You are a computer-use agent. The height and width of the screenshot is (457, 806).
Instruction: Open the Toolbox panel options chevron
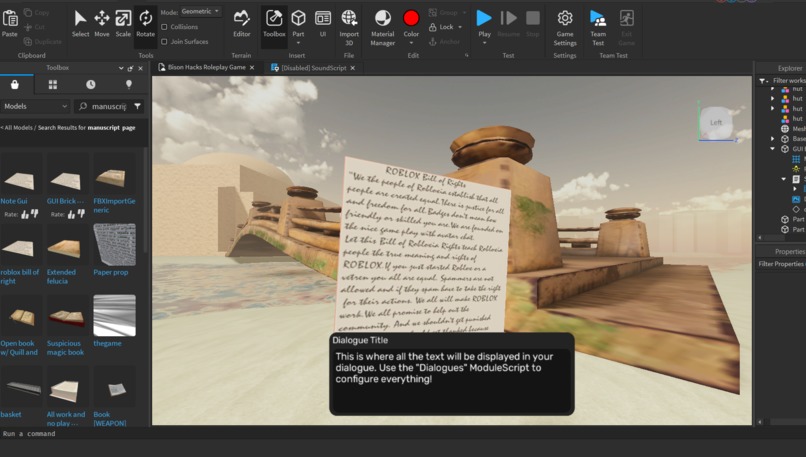[121, 68]
